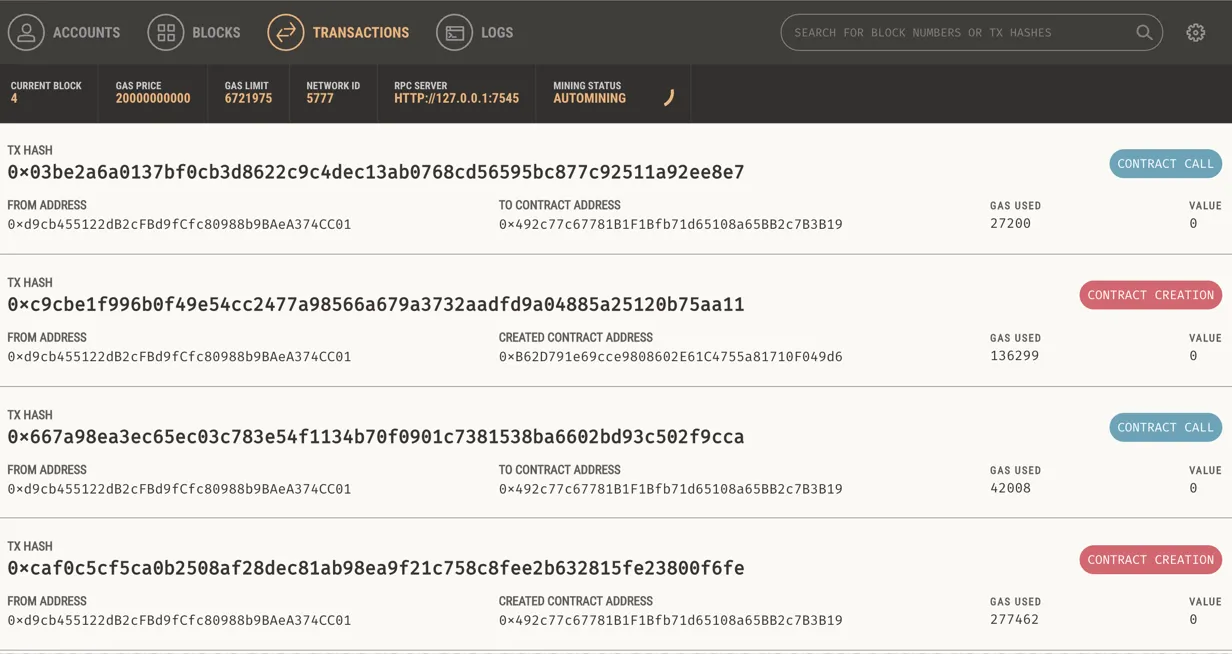Open transaction hash 0xc9cbe1f996b0f49e
Image resolution: width=1232 pixels, height=654 pixels.
tap(376, 304)
